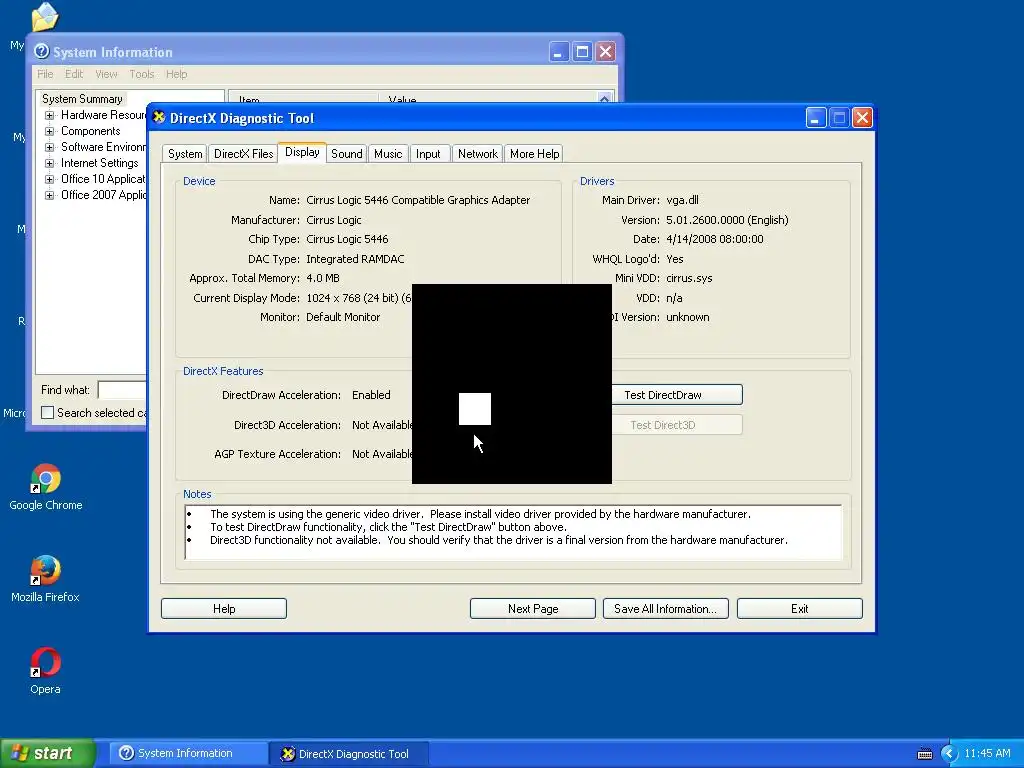This screenshot has height=768, width=1024.
Task: Click the white square in test window
Action: tap(475, 409)
